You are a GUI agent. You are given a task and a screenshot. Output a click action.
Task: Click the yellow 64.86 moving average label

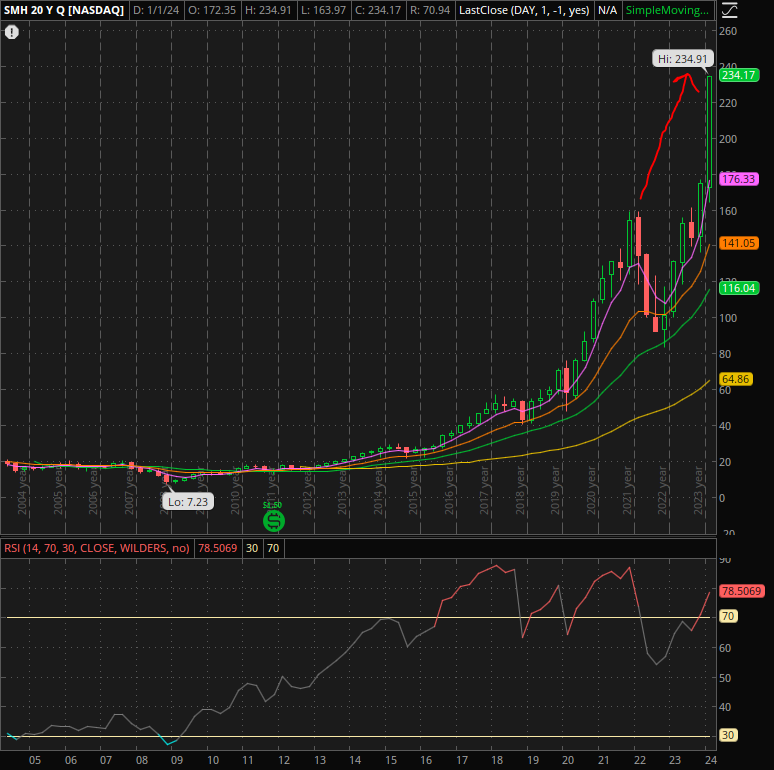[735, 379]
